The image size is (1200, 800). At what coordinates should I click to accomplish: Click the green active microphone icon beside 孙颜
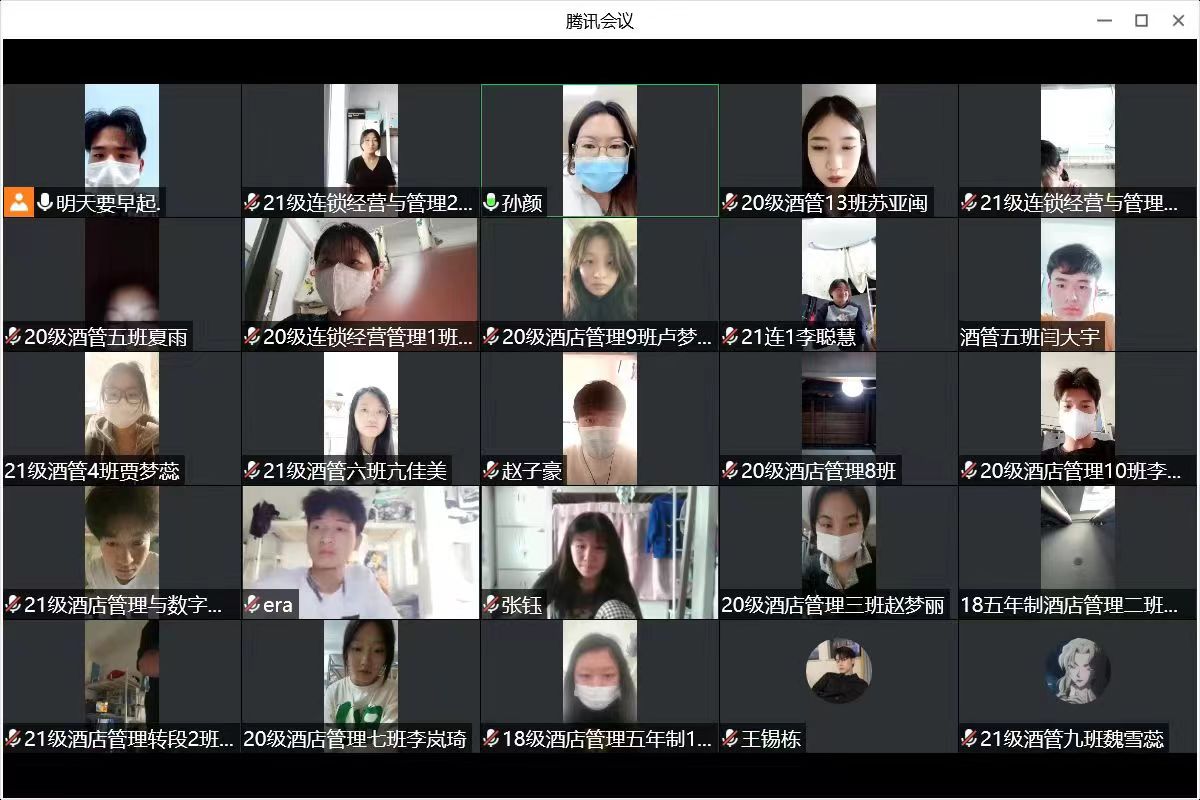click(x=490, y=203)
